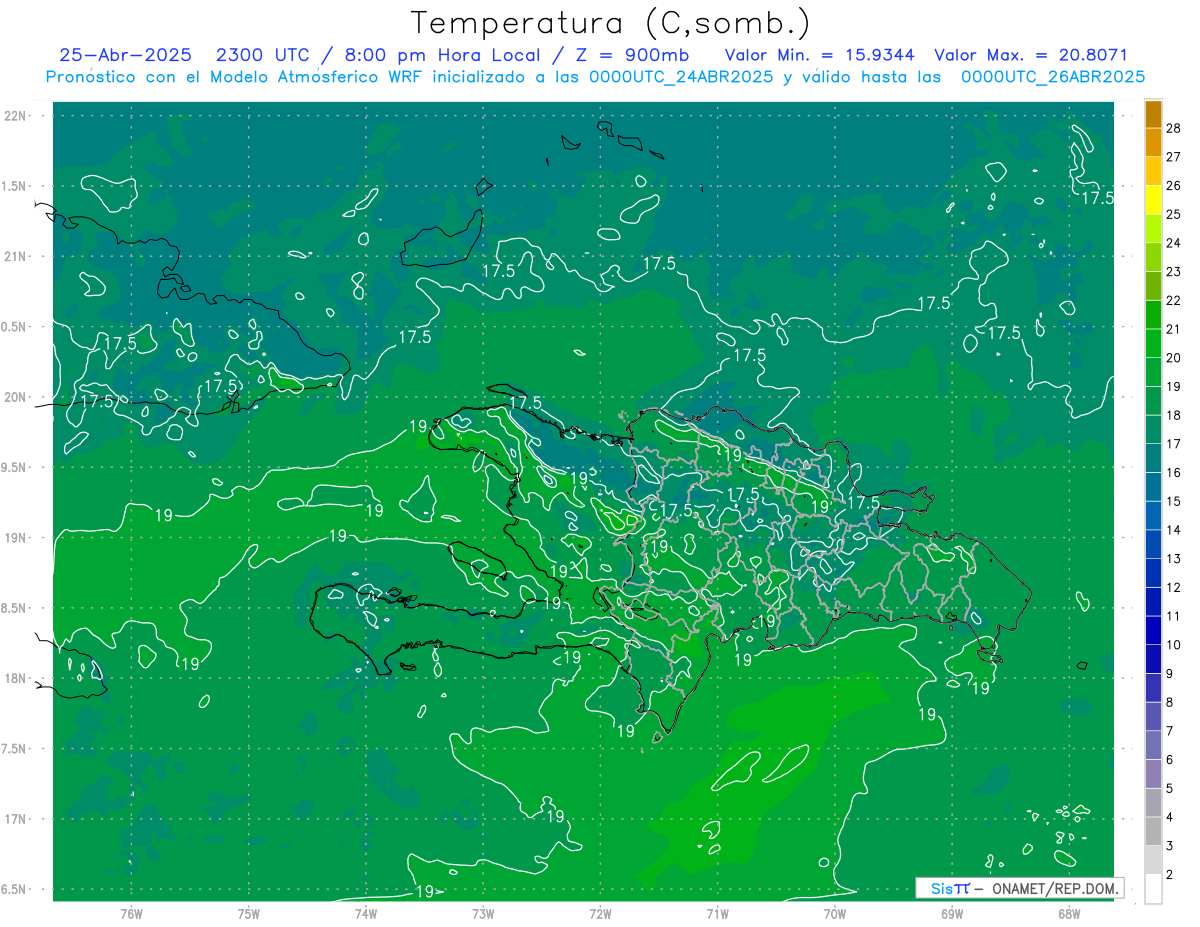Click the '72W' longitude axis label
The image size is (1200, 927).
[x=600, y=913]
